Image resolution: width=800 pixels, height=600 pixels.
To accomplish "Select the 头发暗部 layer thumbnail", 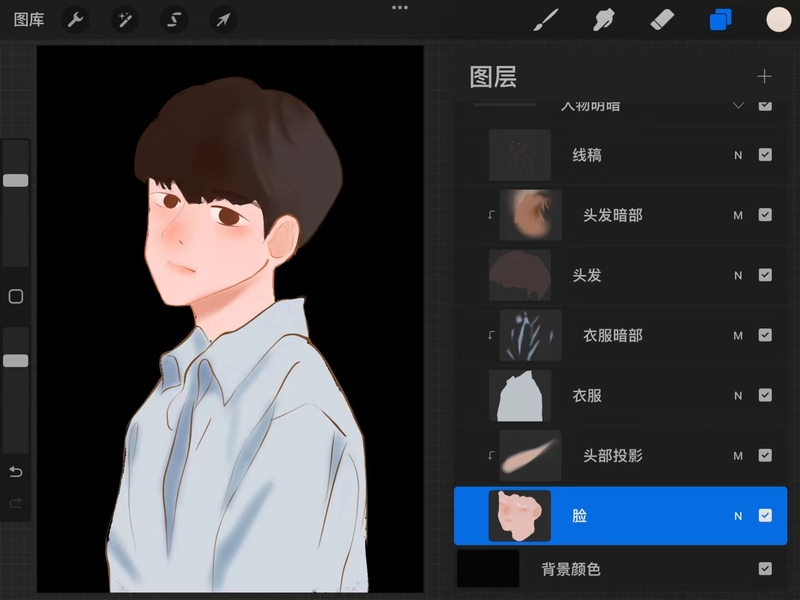I will (530, 215).
